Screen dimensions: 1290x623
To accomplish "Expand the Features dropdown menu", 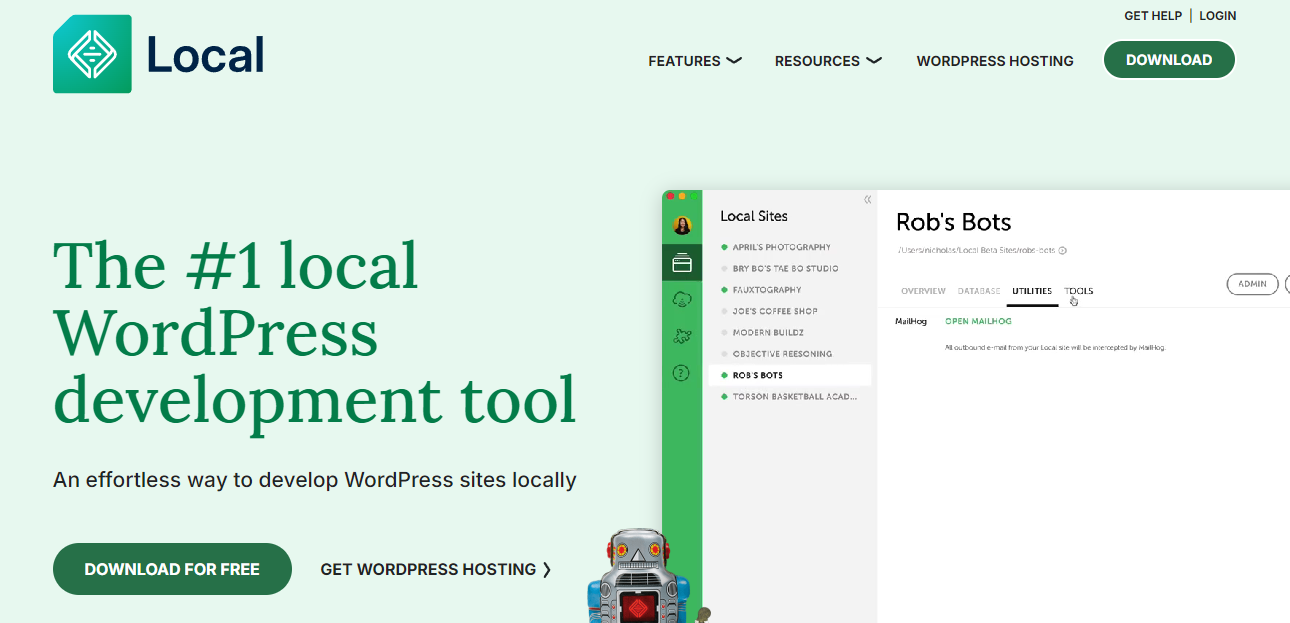I will [x=695, y=60].
